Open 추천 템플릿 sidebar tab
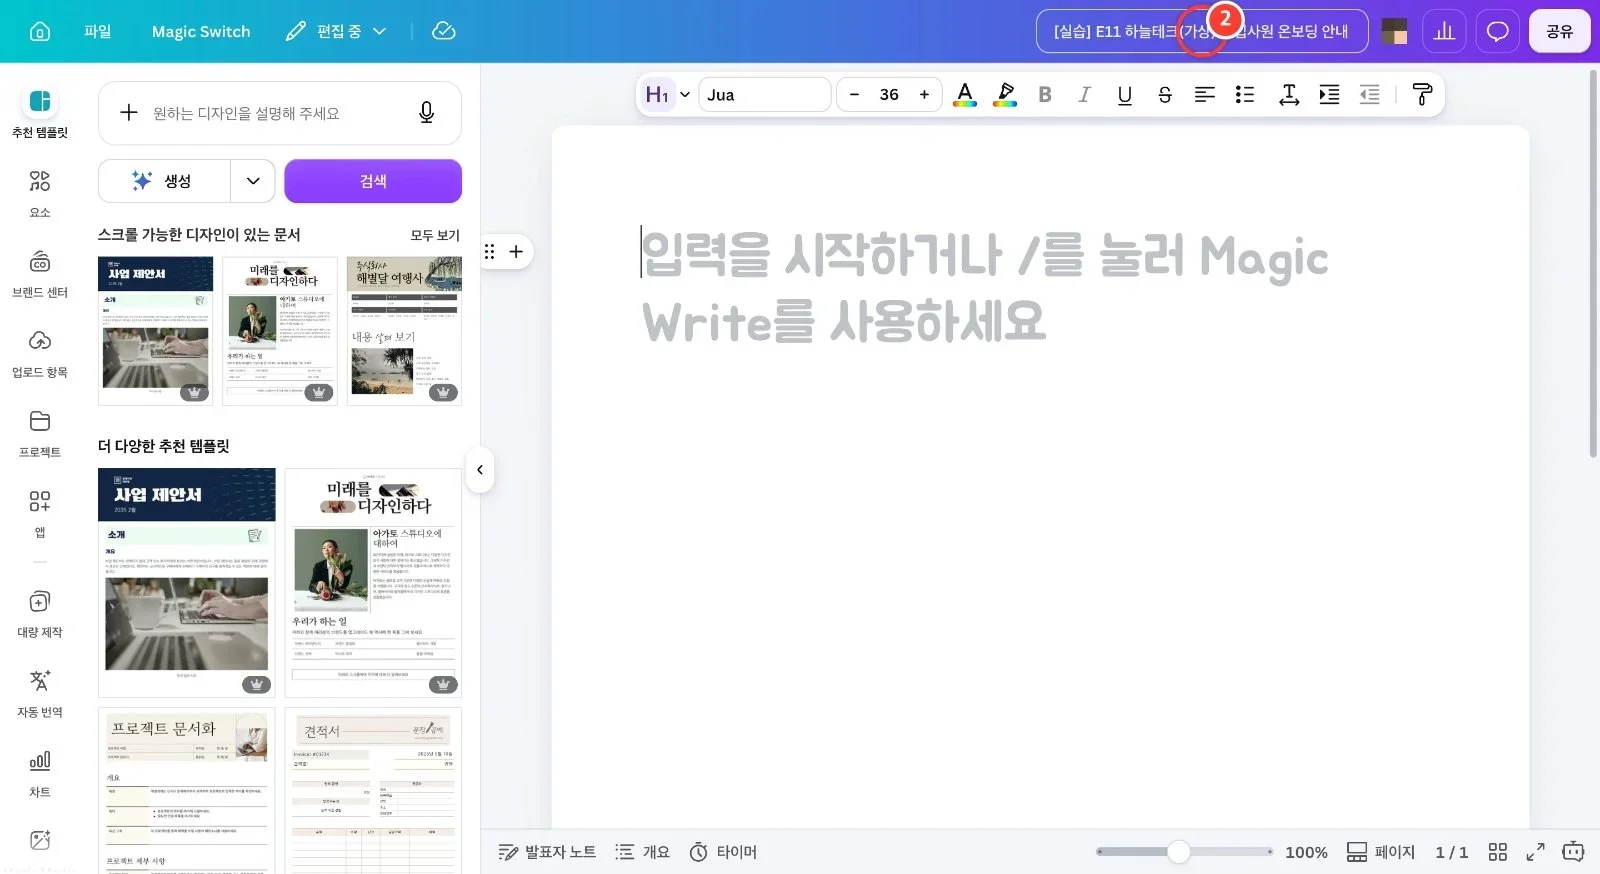This screenshot has width=1600, height=874. tap(40, 111)
